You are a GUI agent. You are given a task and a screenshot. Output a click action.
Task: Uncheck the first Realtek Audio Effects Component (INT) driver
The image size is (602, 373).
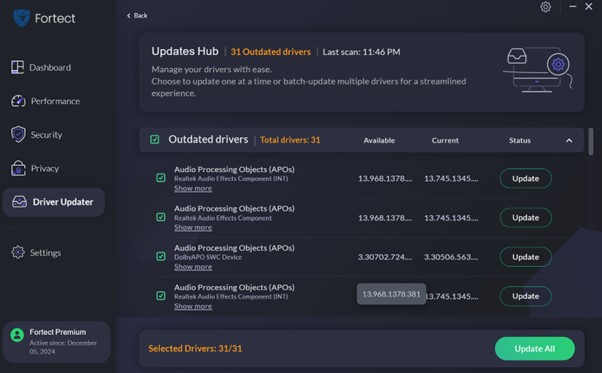click(x=161, y=178)
